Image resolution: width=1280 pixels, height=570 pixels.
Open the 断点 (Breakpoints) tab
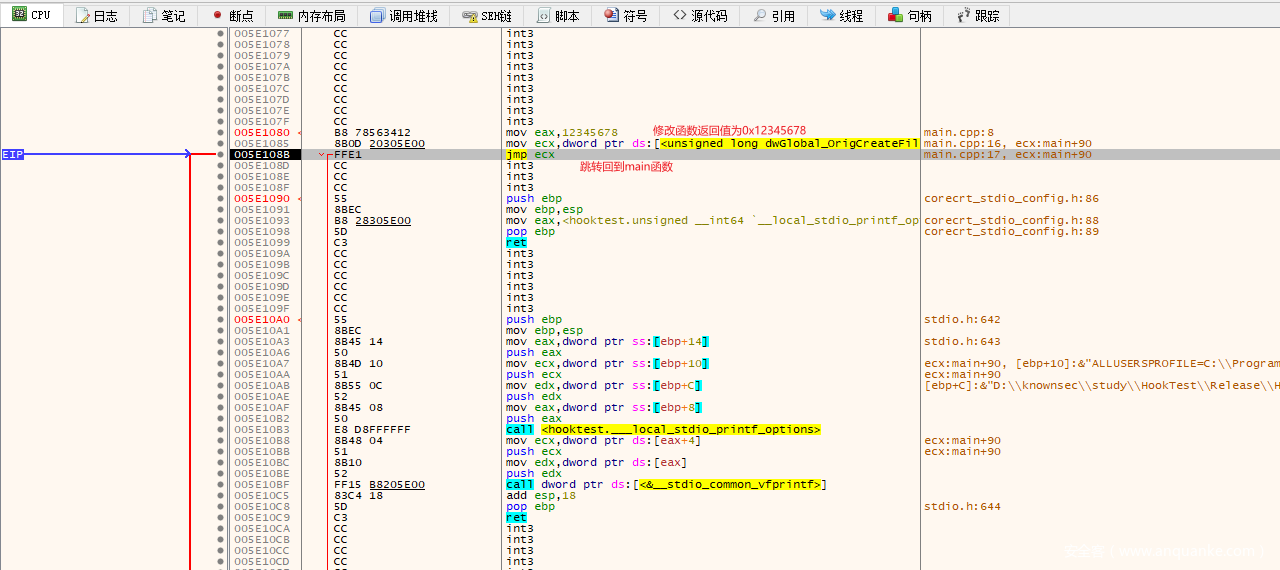[232, 15]
